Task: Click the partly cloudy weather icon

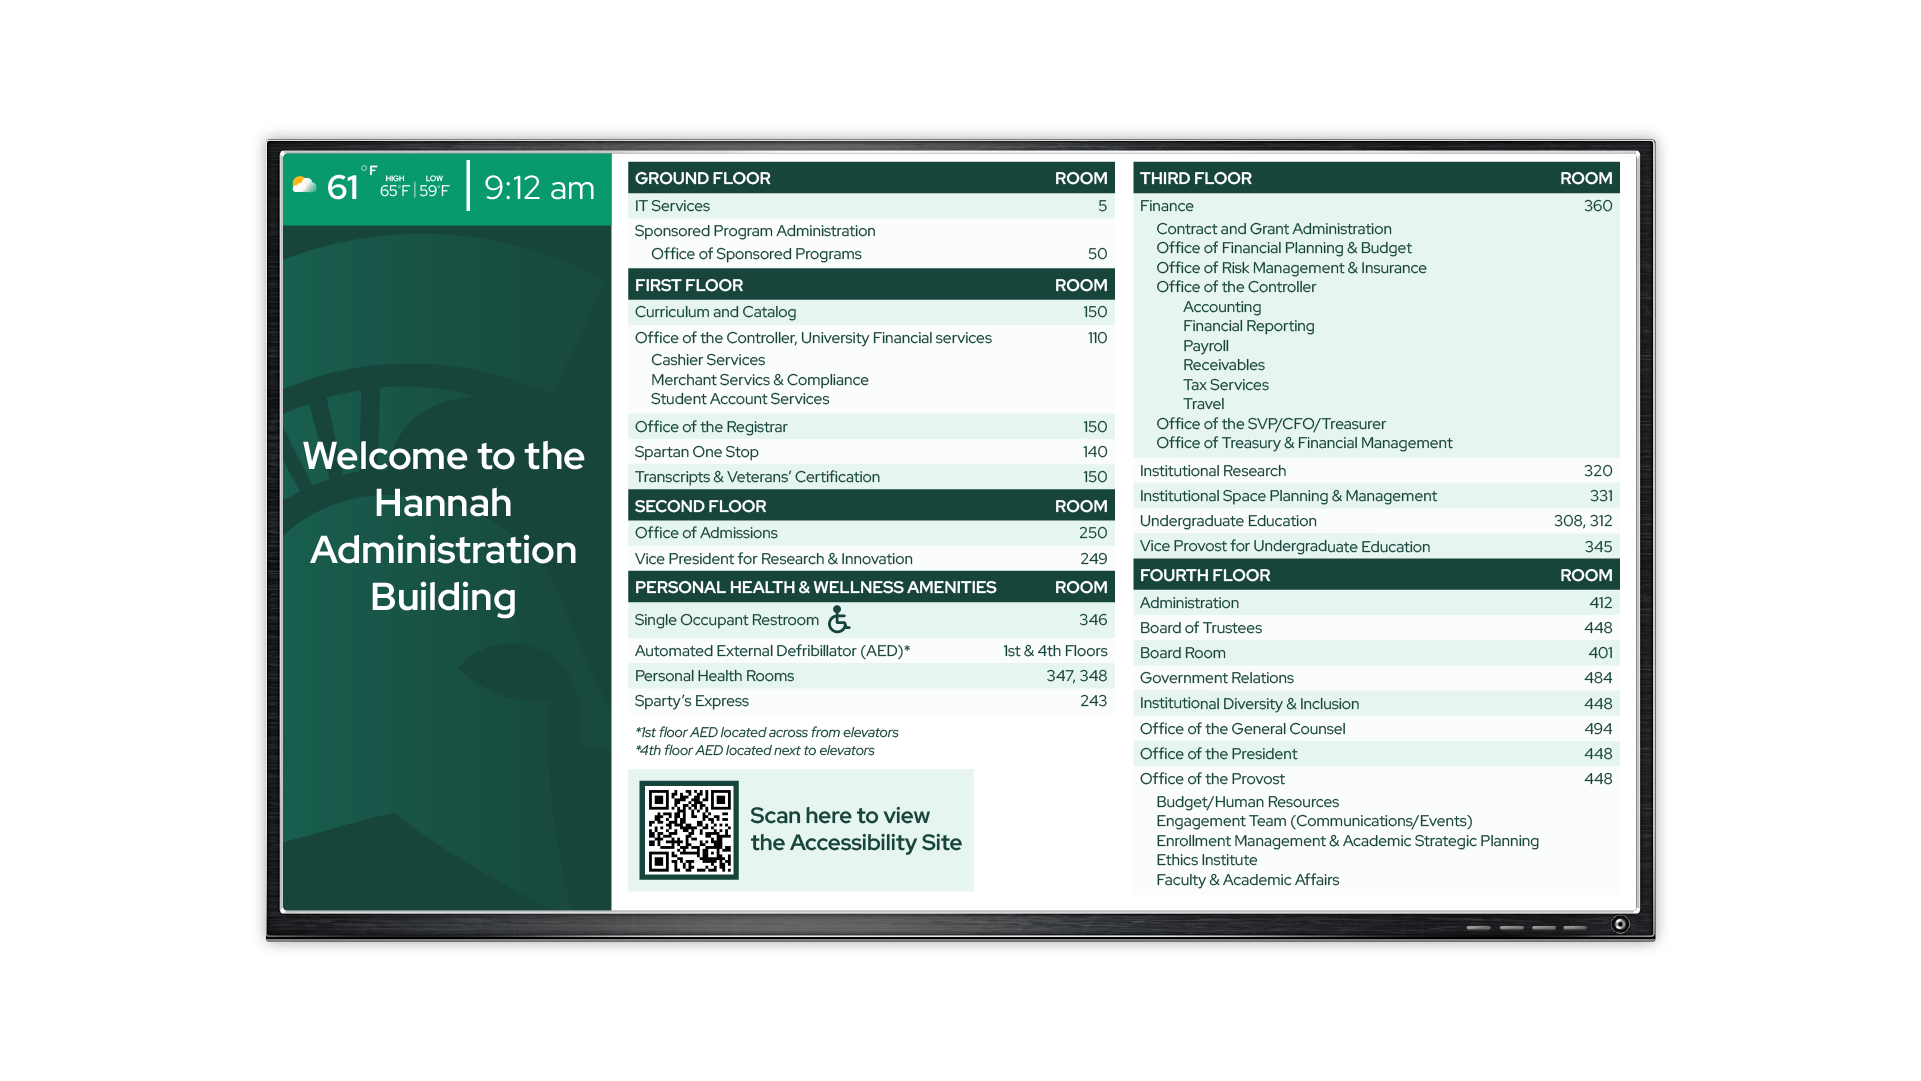Action: click(x=304, y=185)
